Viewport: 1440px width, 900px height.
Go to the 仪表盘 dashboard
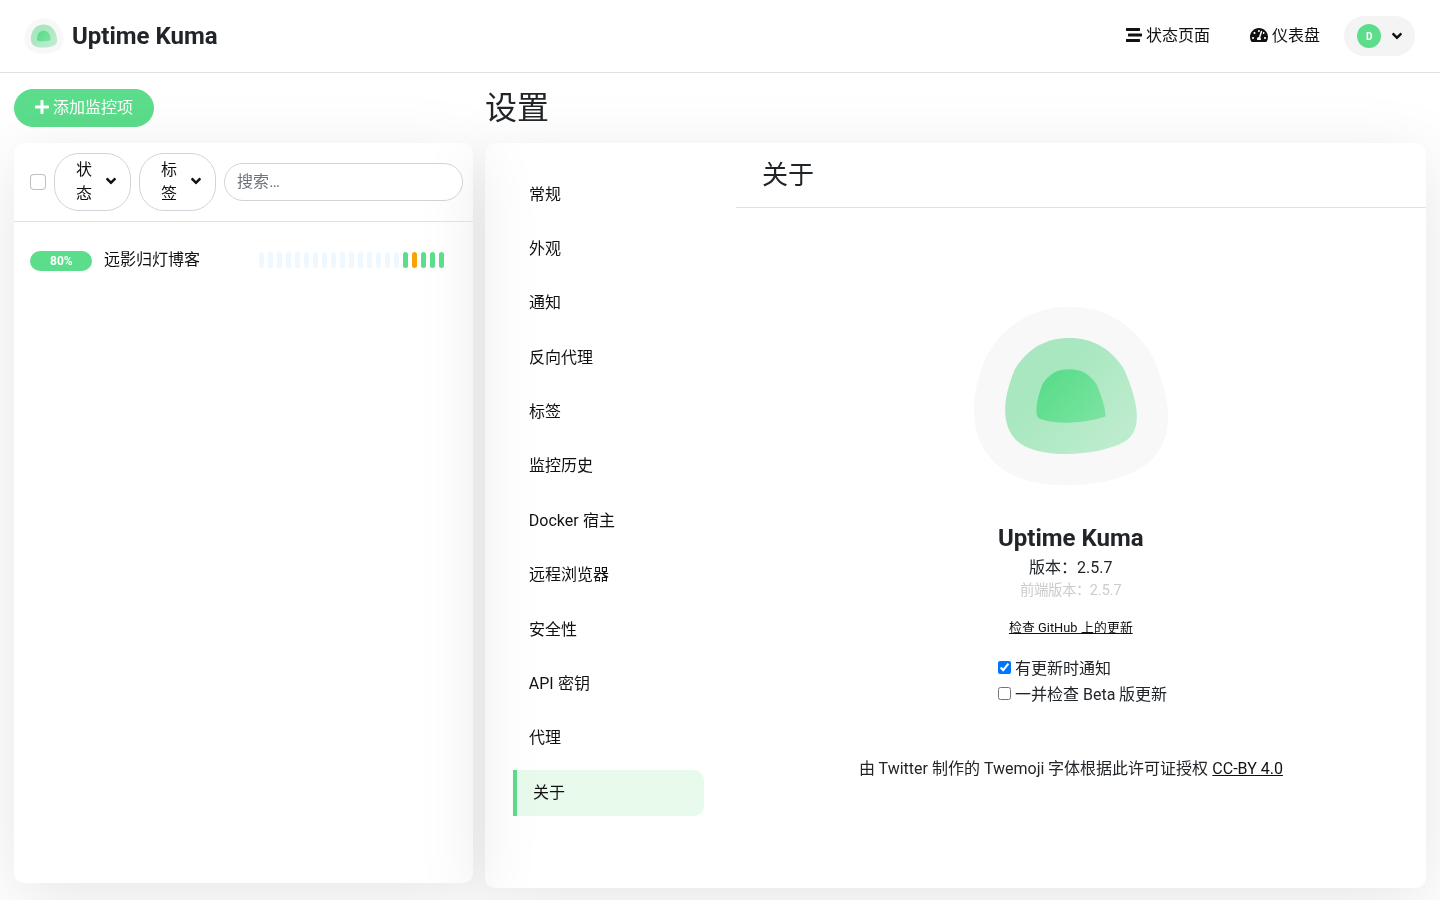click(x=1285, y=36)
